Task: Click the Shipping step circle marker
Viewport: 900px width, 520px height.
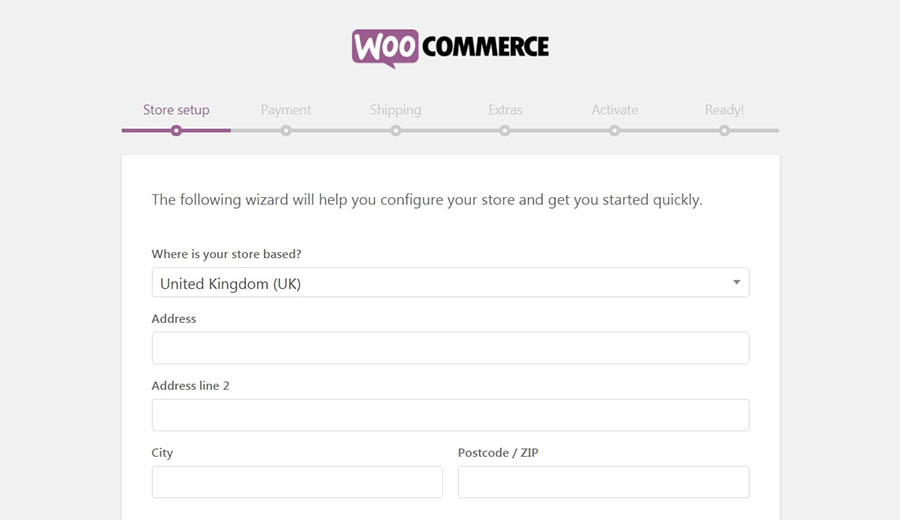Action: 395,131
